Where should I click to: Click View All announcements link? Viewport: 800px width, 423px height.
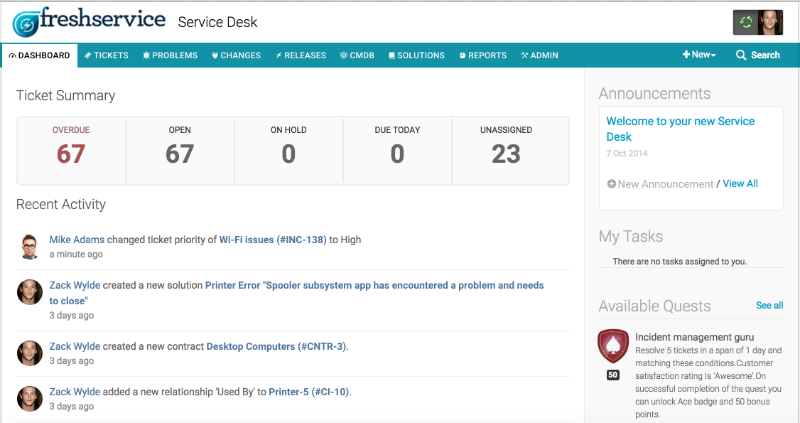[740, 184]
